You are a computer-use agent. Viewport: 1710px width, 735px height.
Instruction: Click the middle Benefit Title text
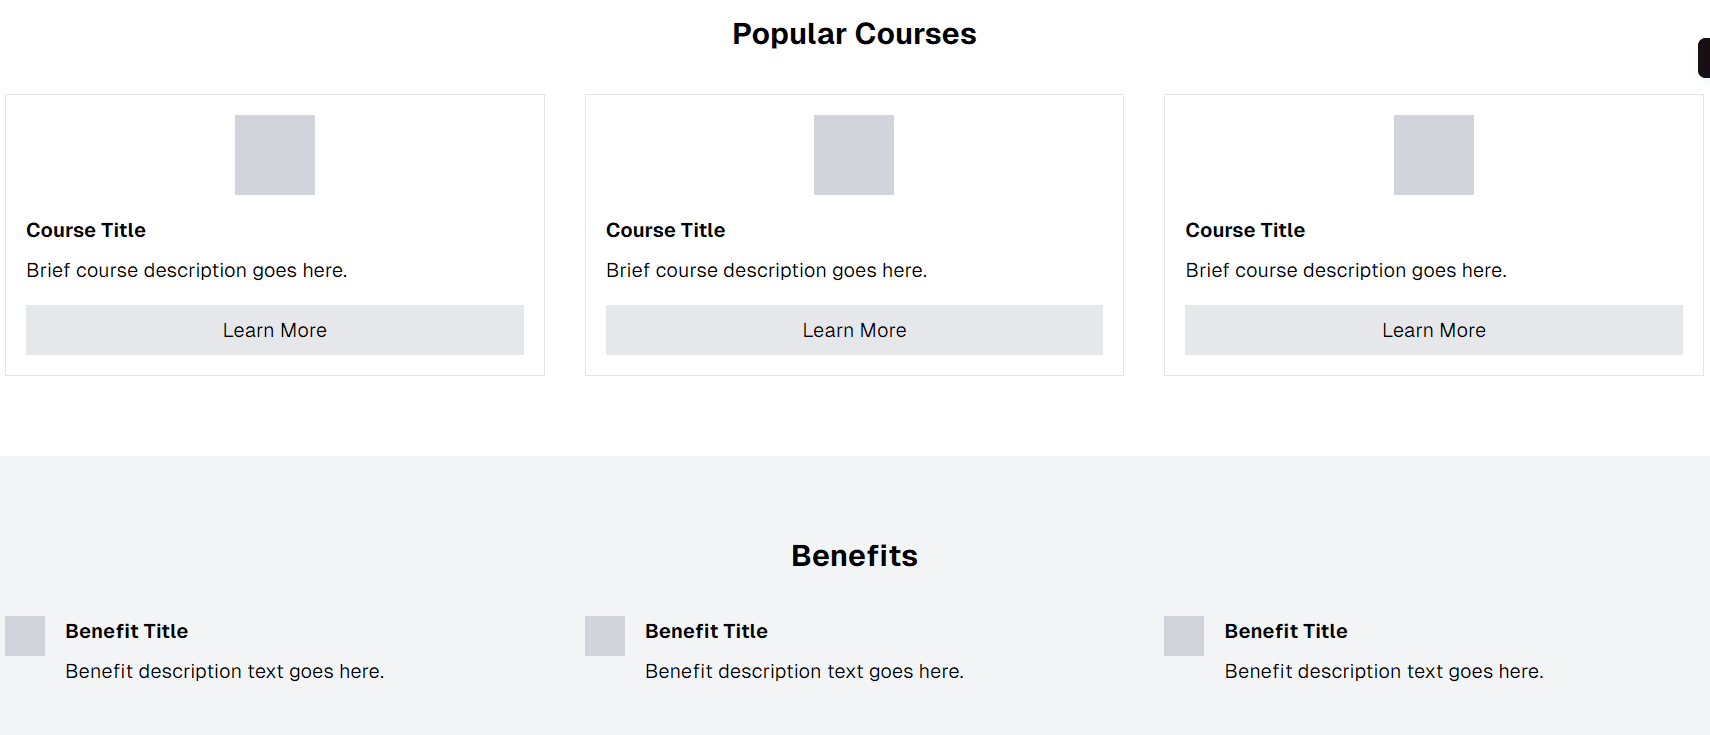(x=706, y=631)
